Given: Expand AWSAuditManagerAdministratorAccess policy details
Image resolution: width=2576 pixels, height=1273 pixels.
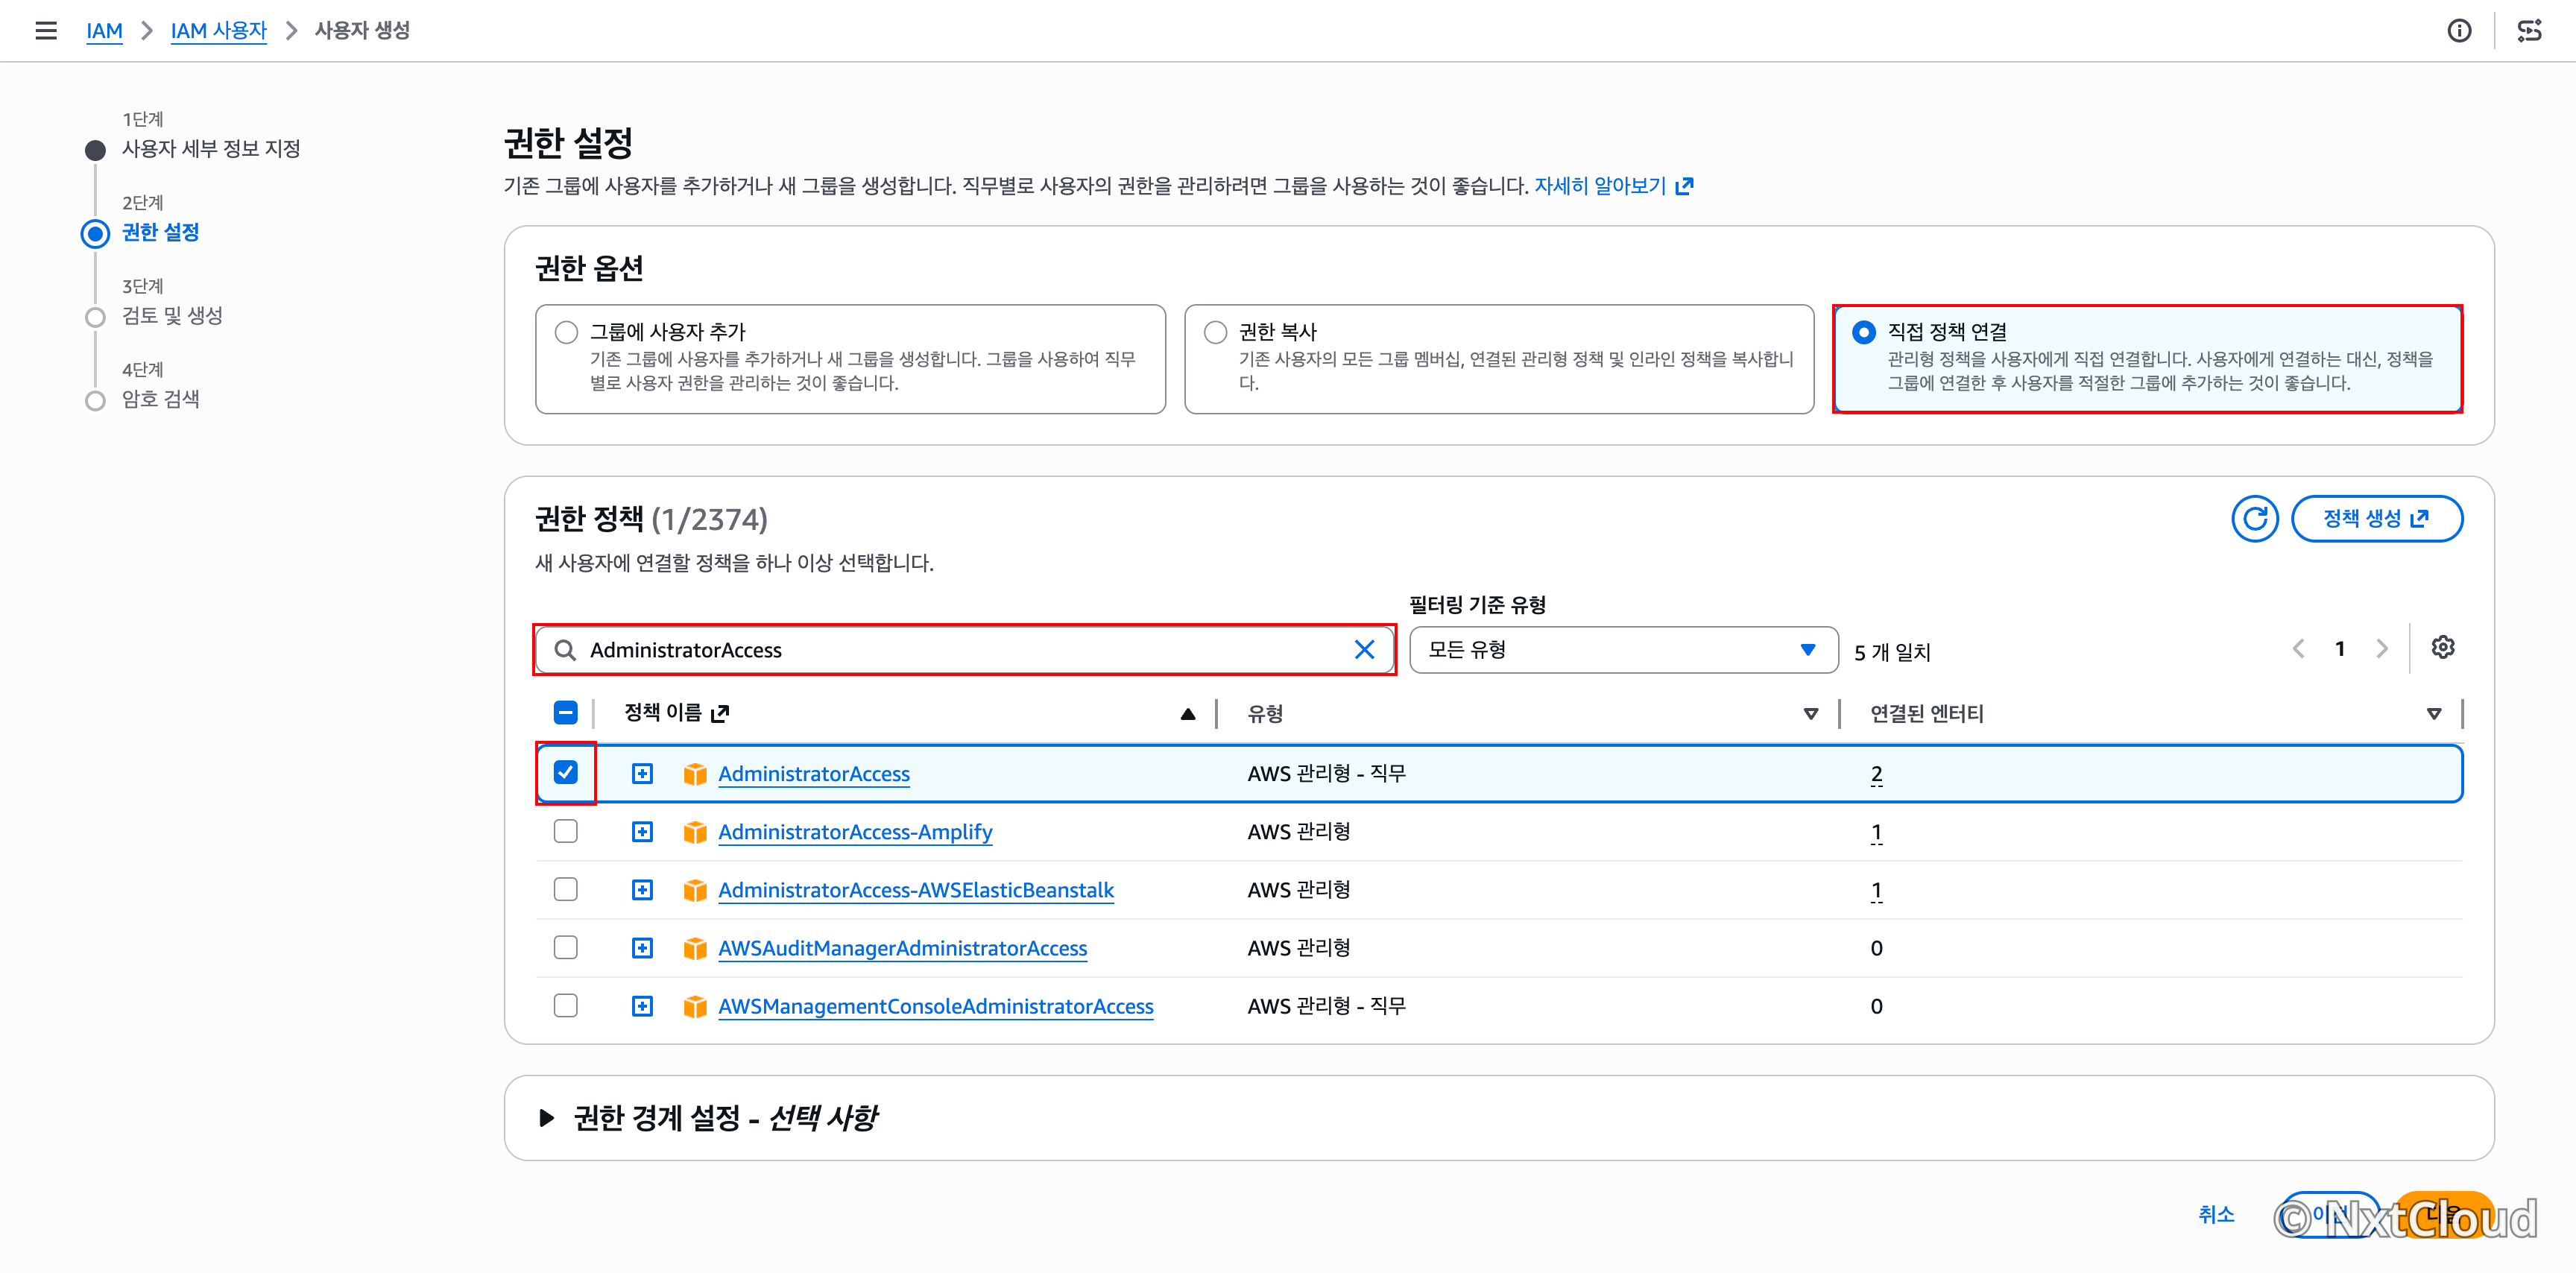Looking at the screenshot, I should coord(642,948).
